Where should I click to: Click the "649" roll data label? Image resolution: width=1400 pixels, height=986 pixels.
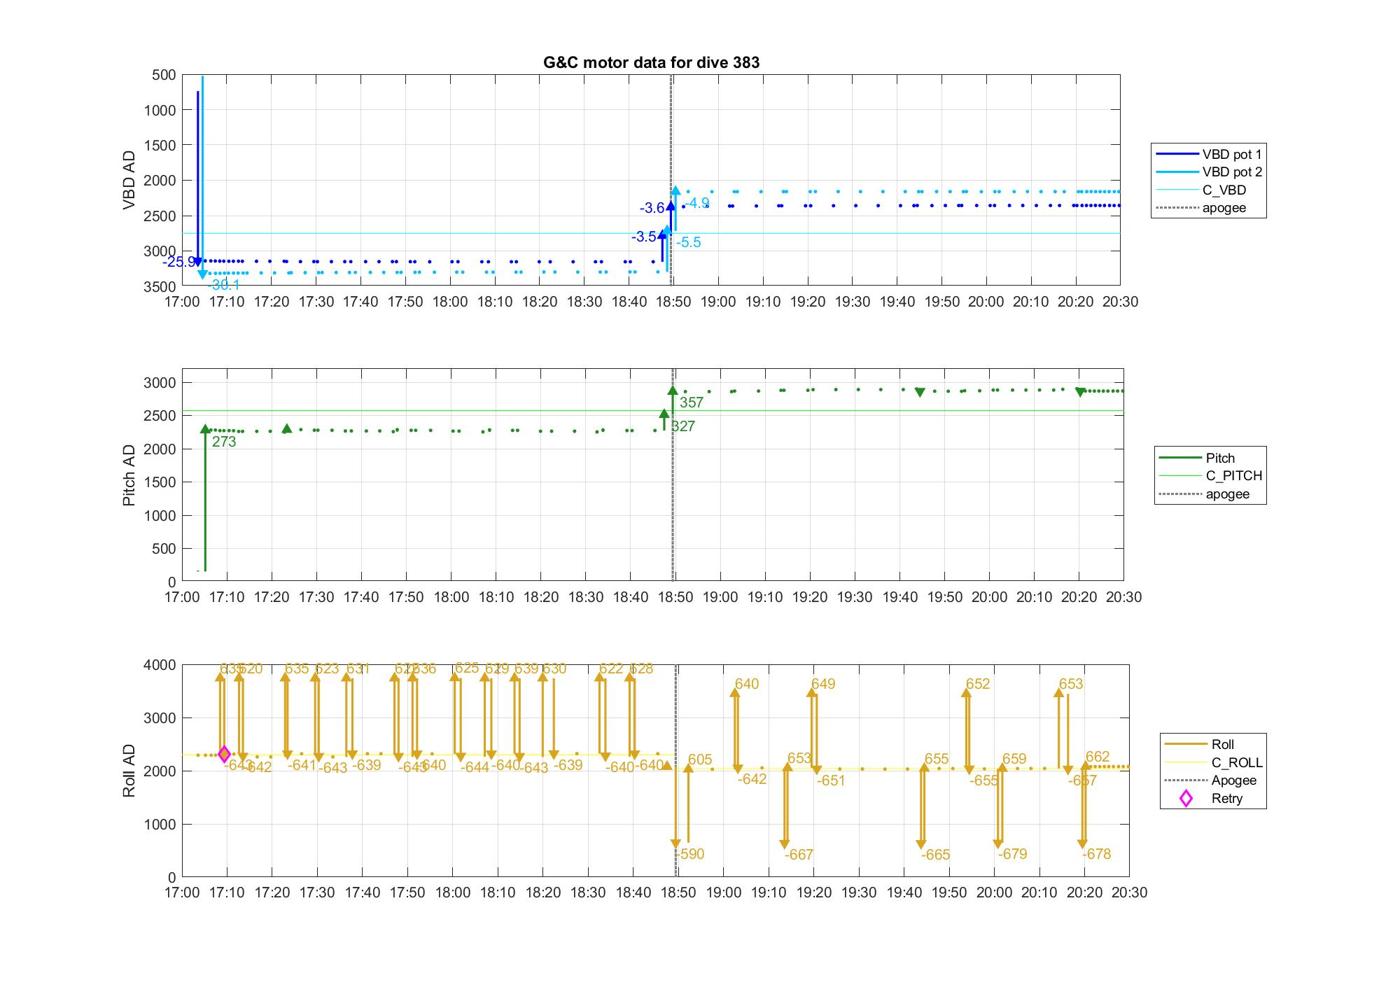coord(823,684)
